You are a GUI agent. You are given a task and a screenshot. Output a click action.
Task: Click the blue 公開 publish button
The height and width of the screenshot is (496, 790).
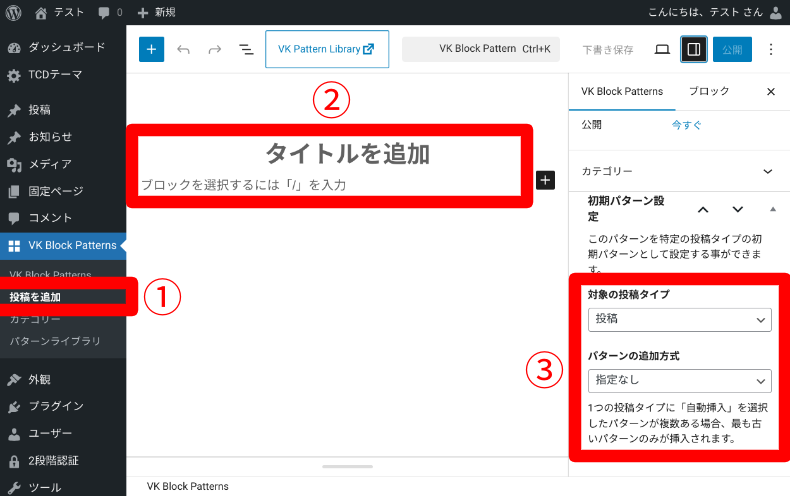[732, 49]
